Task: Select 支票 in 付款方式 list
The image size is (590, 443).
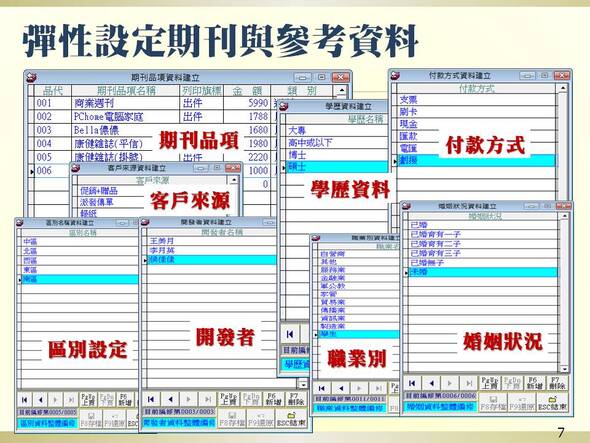Action: point(476,100)
